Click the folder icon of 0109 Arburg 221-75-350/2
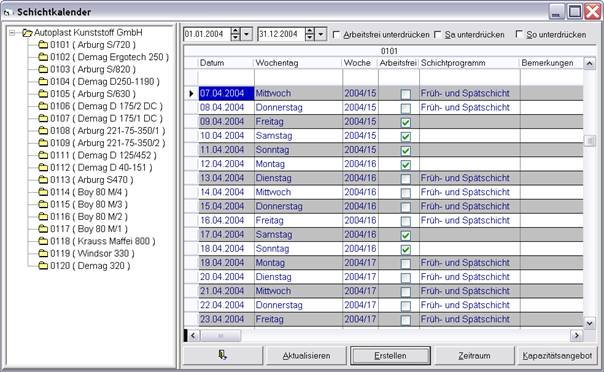 [43, 143]
